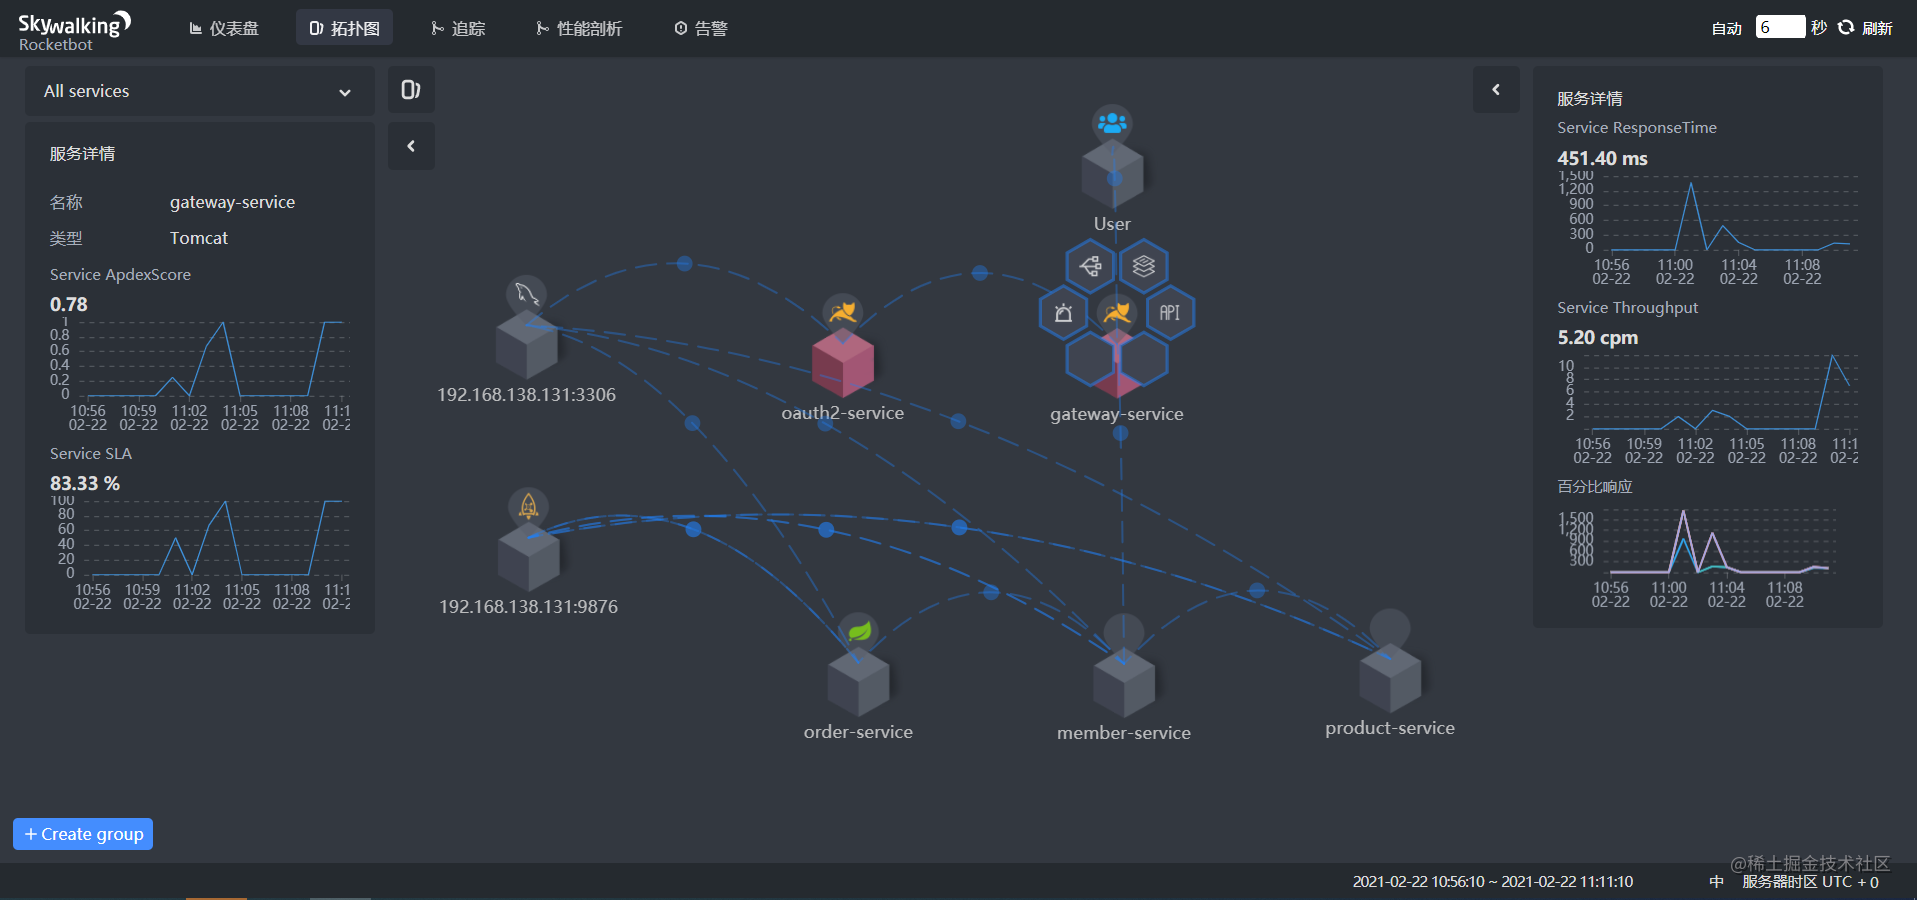Click the refresh icon in the top bar
This screenshot has height=900, width=1917.
tap(1845, 27)
